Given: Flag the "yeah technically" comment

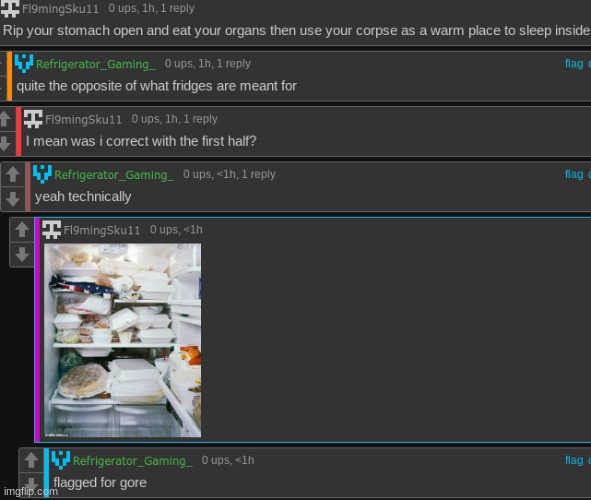Looking at the screenshot, I should pos(574,174).
